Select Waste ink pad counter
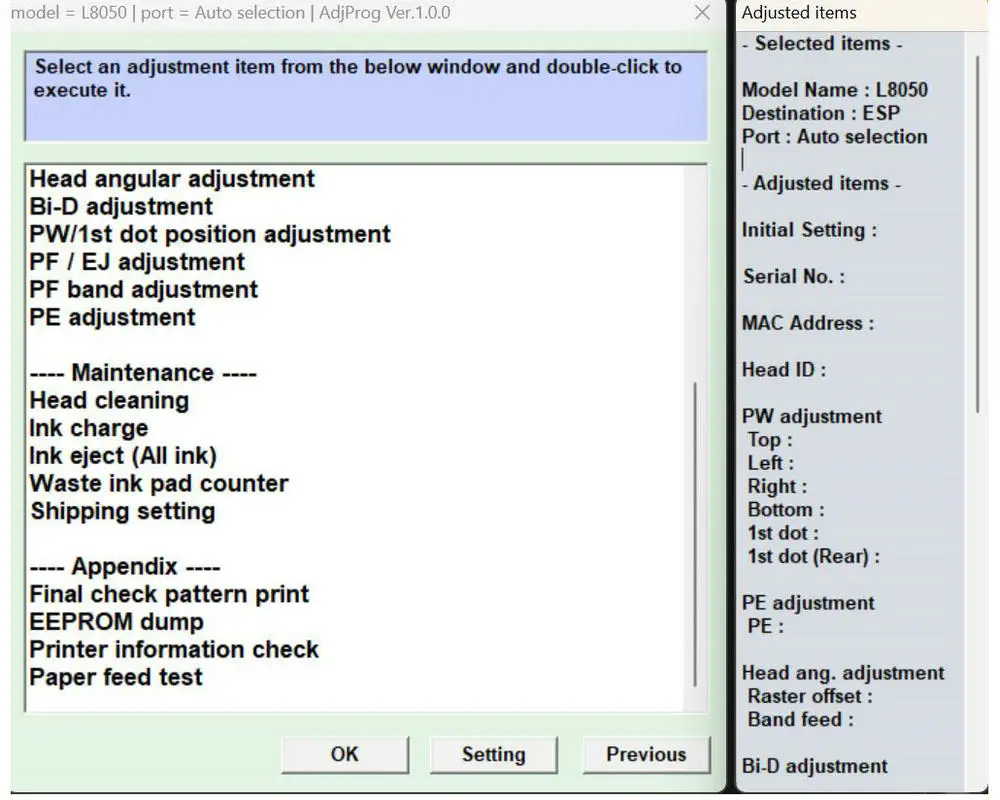Image resolution: width=1000 pixels, height=800 pixels. [159, 484]
